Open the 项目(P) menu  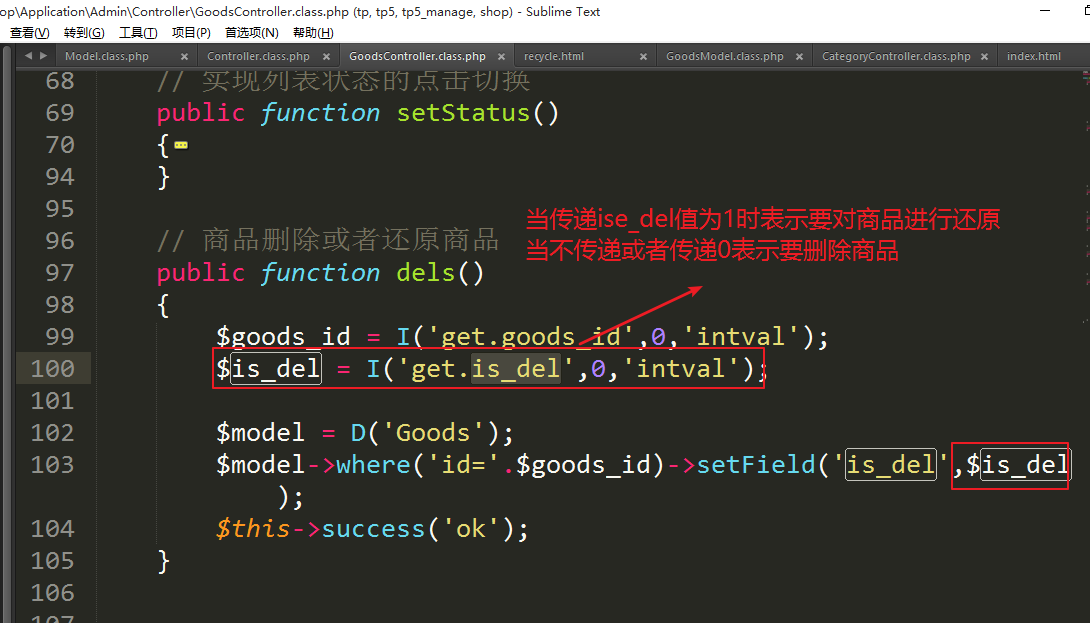coord(191,33)
